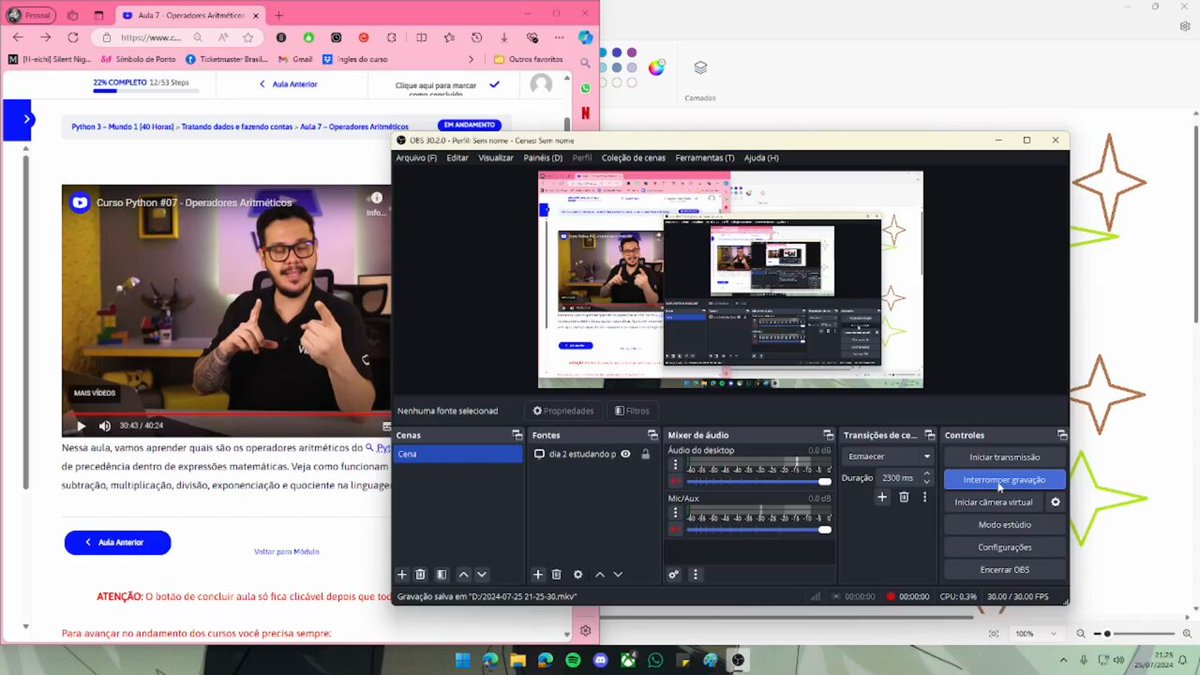Open color wheel picker in paint app
The height and width of the screenshot is (675, 1200).
(x=656, y=68)
